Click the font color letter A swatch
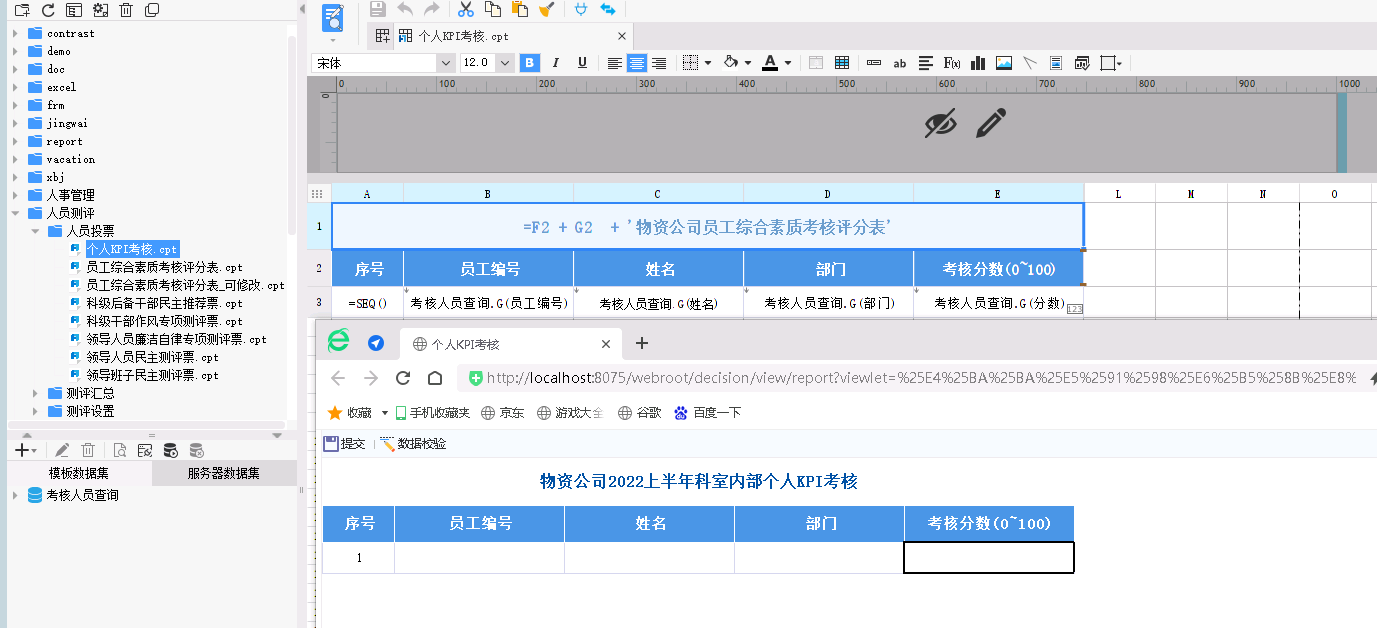 click(x=769, y=63)
